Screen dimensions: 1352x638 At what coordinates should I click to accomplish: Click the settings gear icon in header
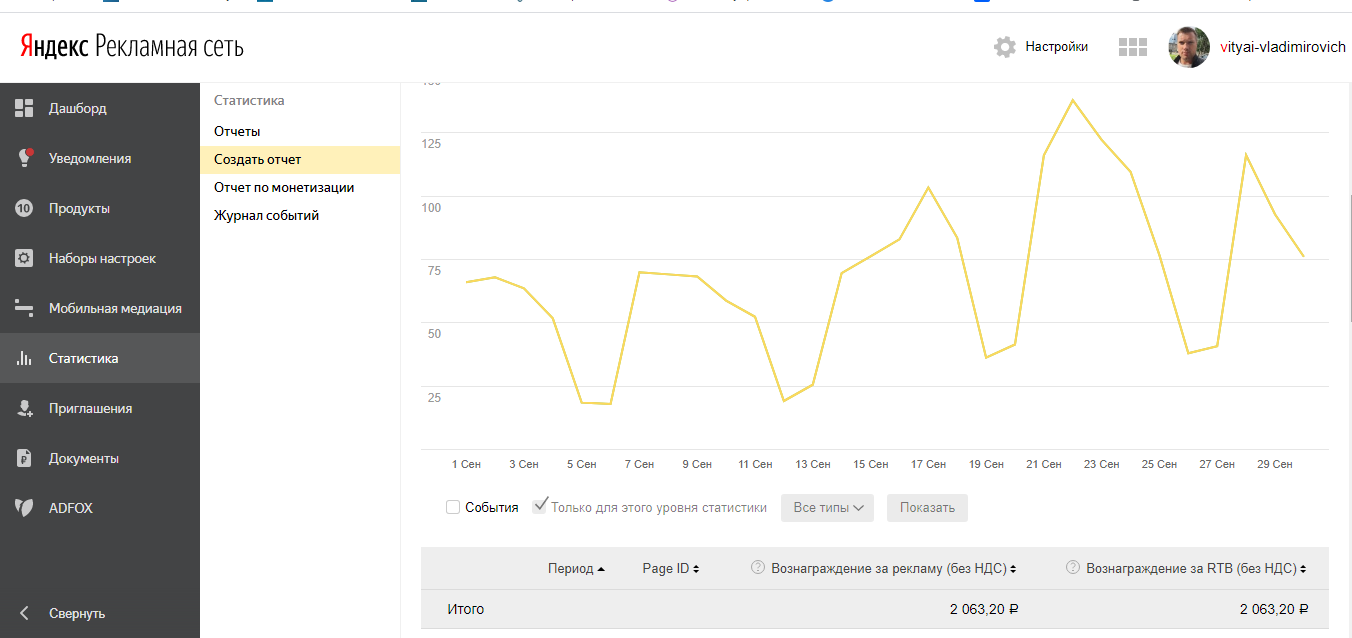click(x=1005, y=47)
